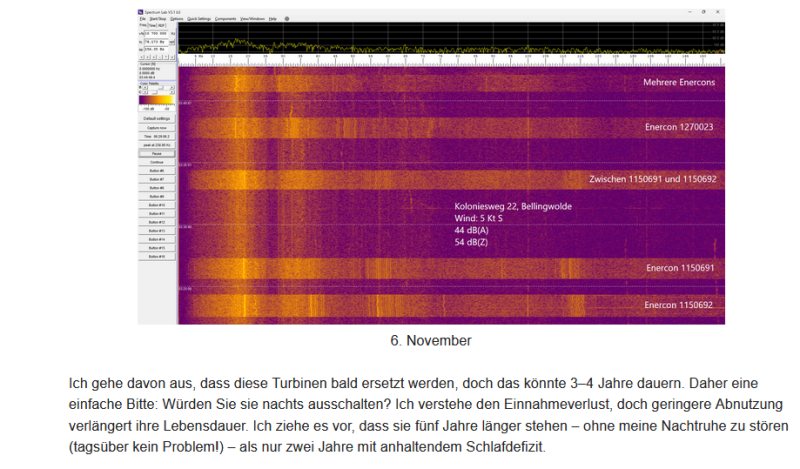This screenshot has height=469, width=800.
Task: Click the 'Enercon 1150691' label
Action: (x=680, y=268)
